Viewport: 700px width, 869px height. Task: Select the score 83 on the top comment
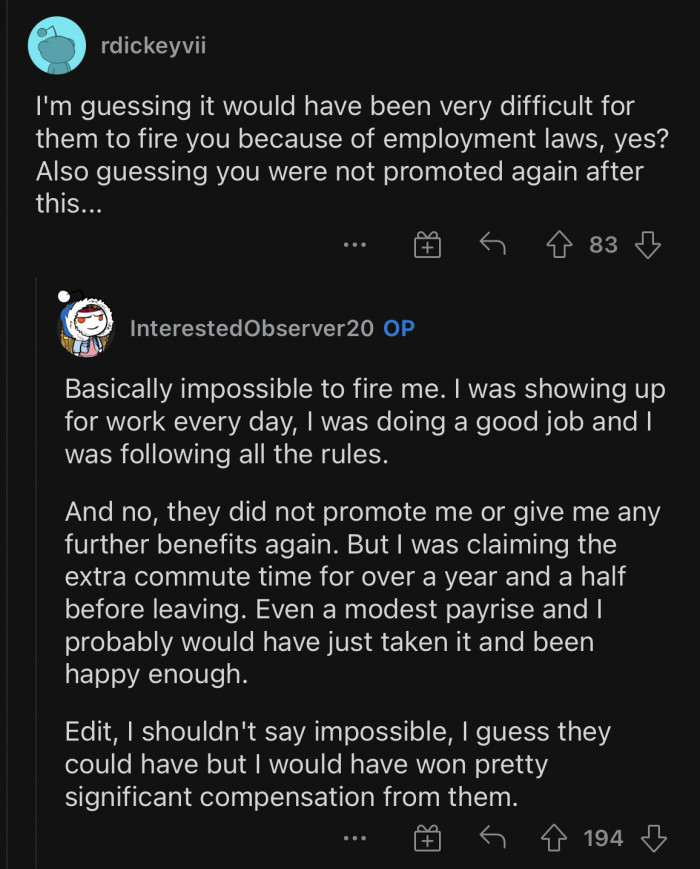604,243
